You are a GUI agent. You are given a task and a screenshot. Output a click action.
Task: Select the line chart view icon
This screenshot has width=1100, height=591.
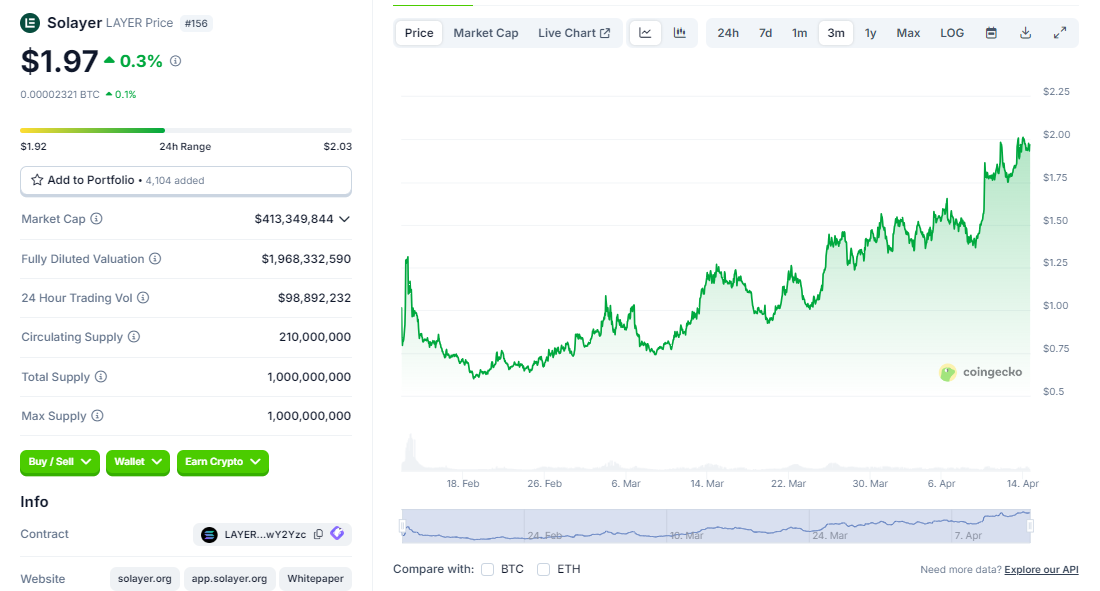coord(645,32)
